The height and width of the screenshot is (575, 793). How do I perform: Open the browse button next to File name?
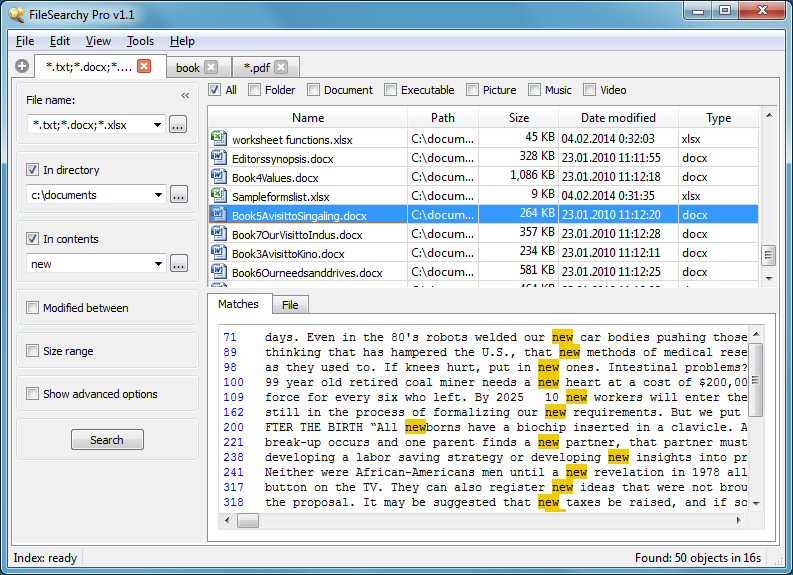(x=178, y=124)
